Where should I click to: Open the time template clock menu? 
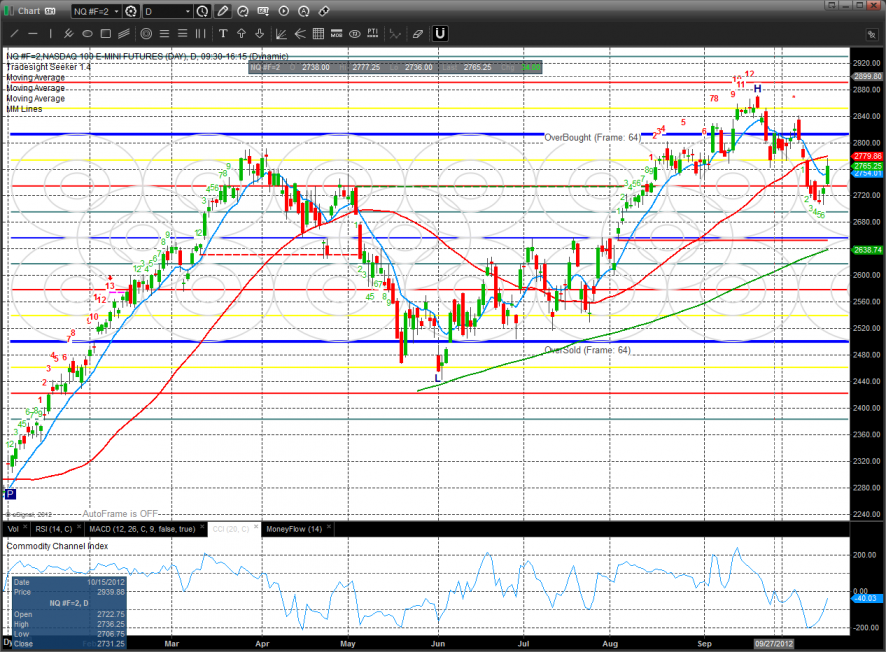pos(202,11)
